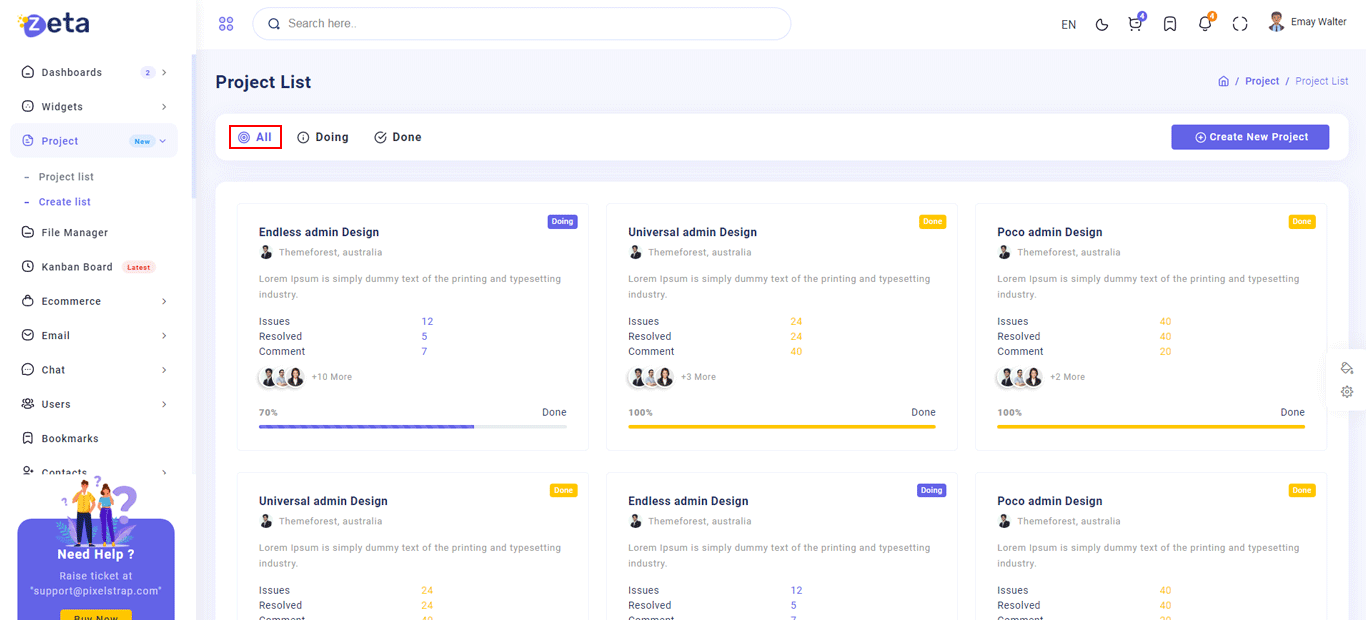This screenshot has width=1366, height=620.
Task: Open theme settings gear on right edge
Action: coord(1347,392)
